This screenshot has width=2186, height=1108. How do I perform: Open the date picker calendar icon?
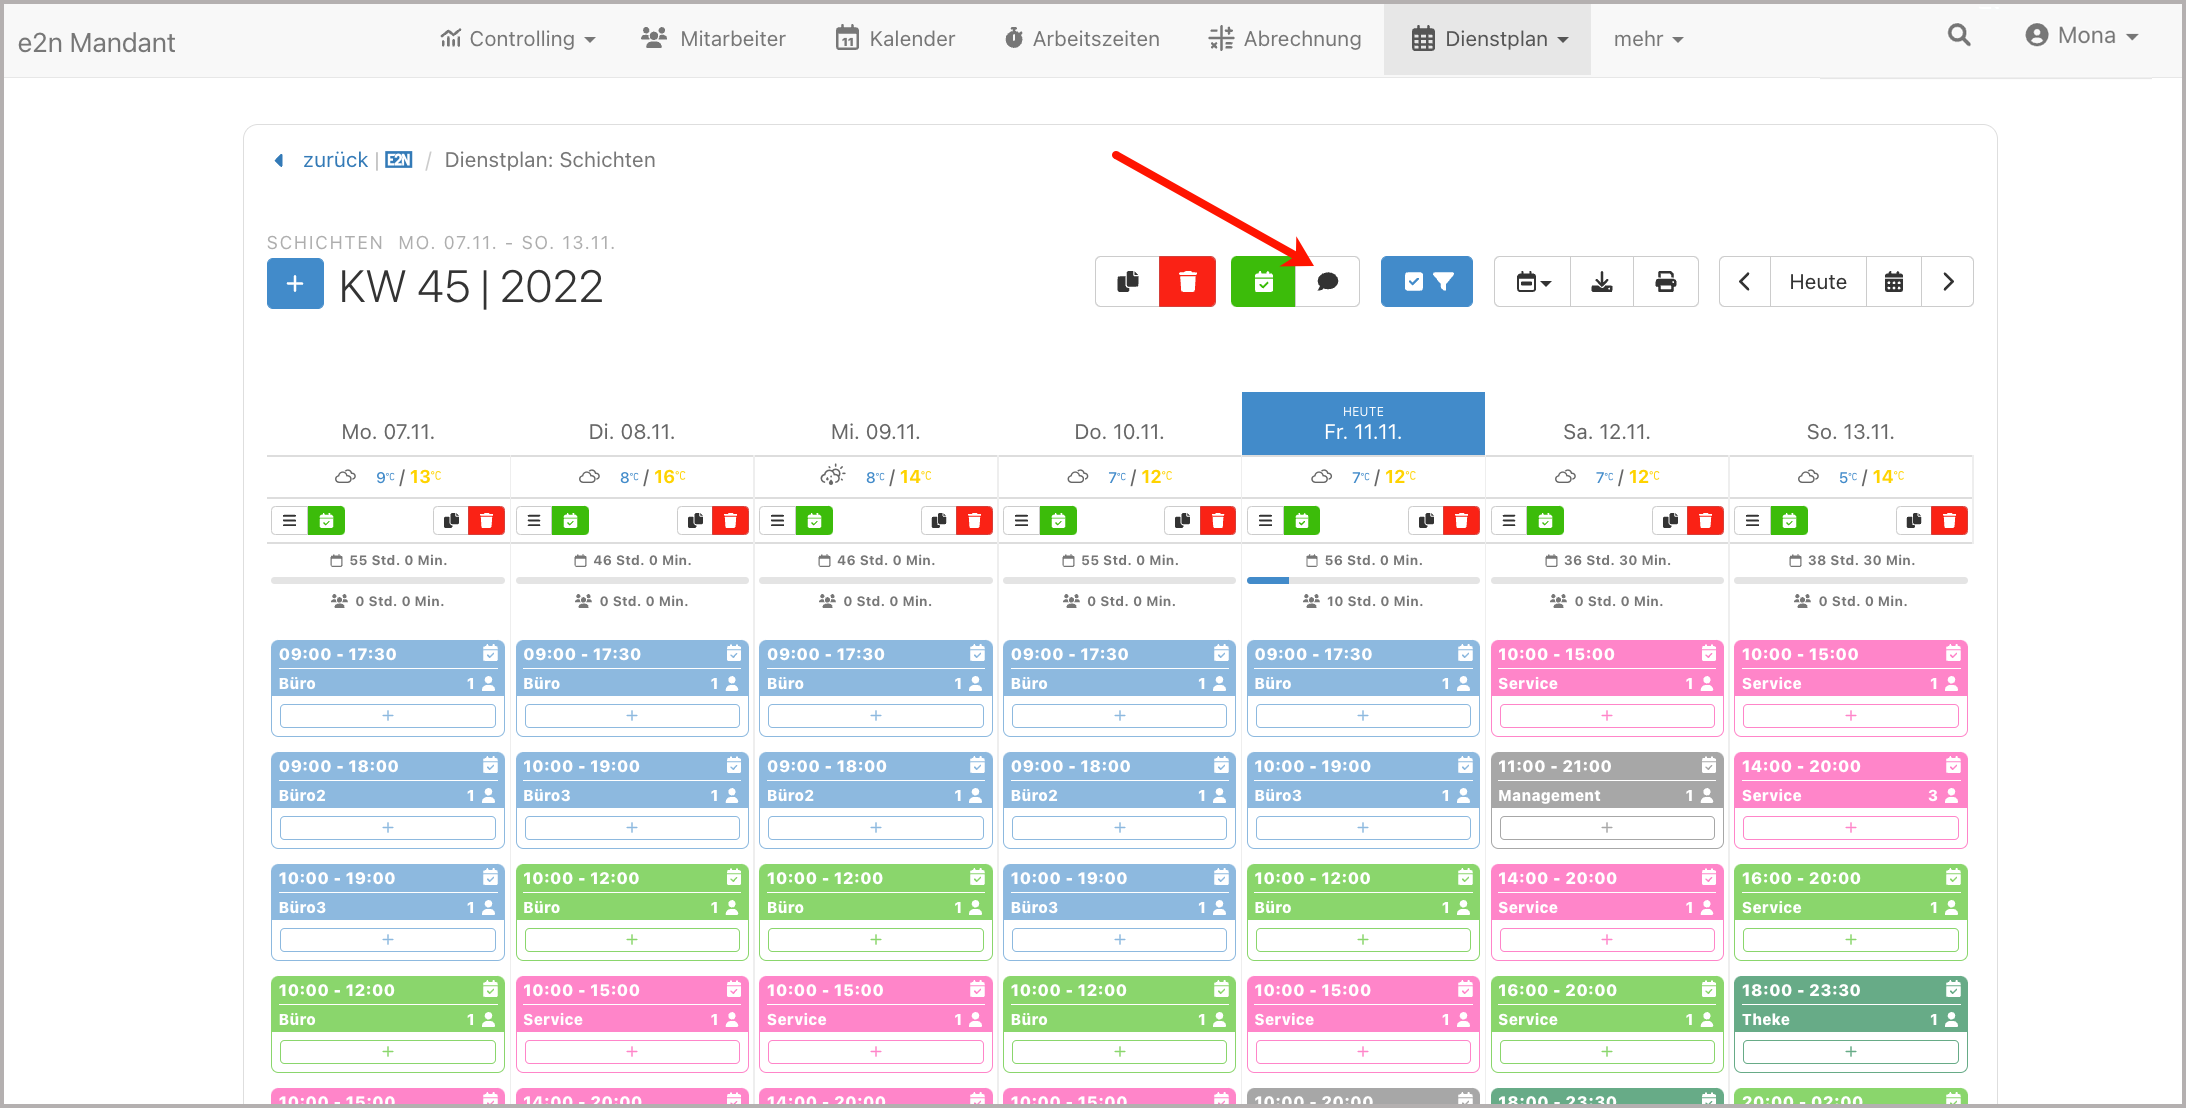(1893, 282)
